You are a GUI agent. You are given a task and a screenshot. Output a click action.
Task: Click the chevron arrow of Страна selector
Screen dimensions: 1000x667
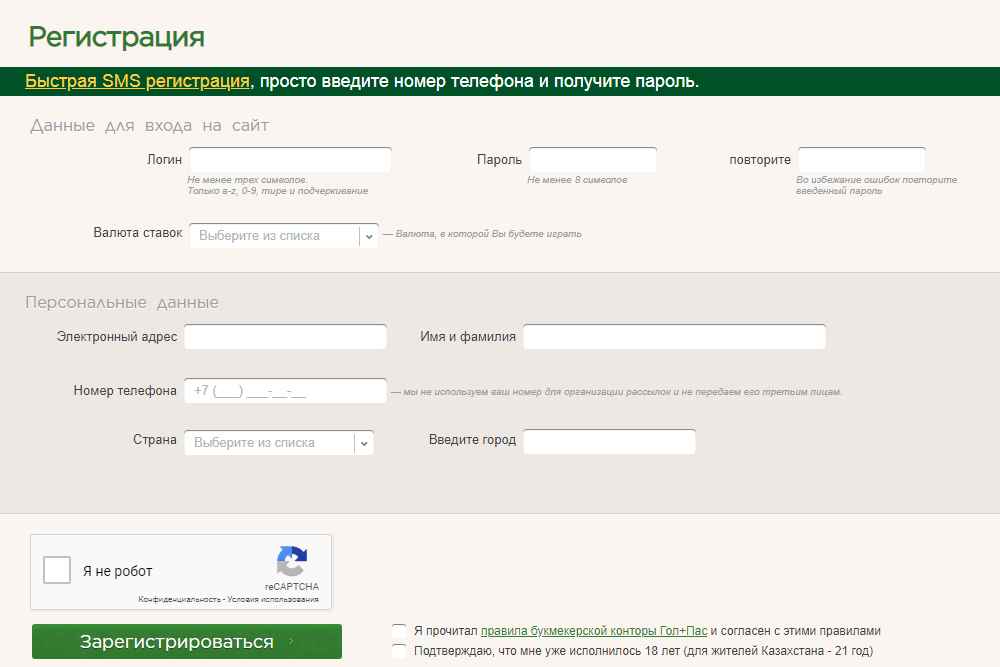pos(364,443)
